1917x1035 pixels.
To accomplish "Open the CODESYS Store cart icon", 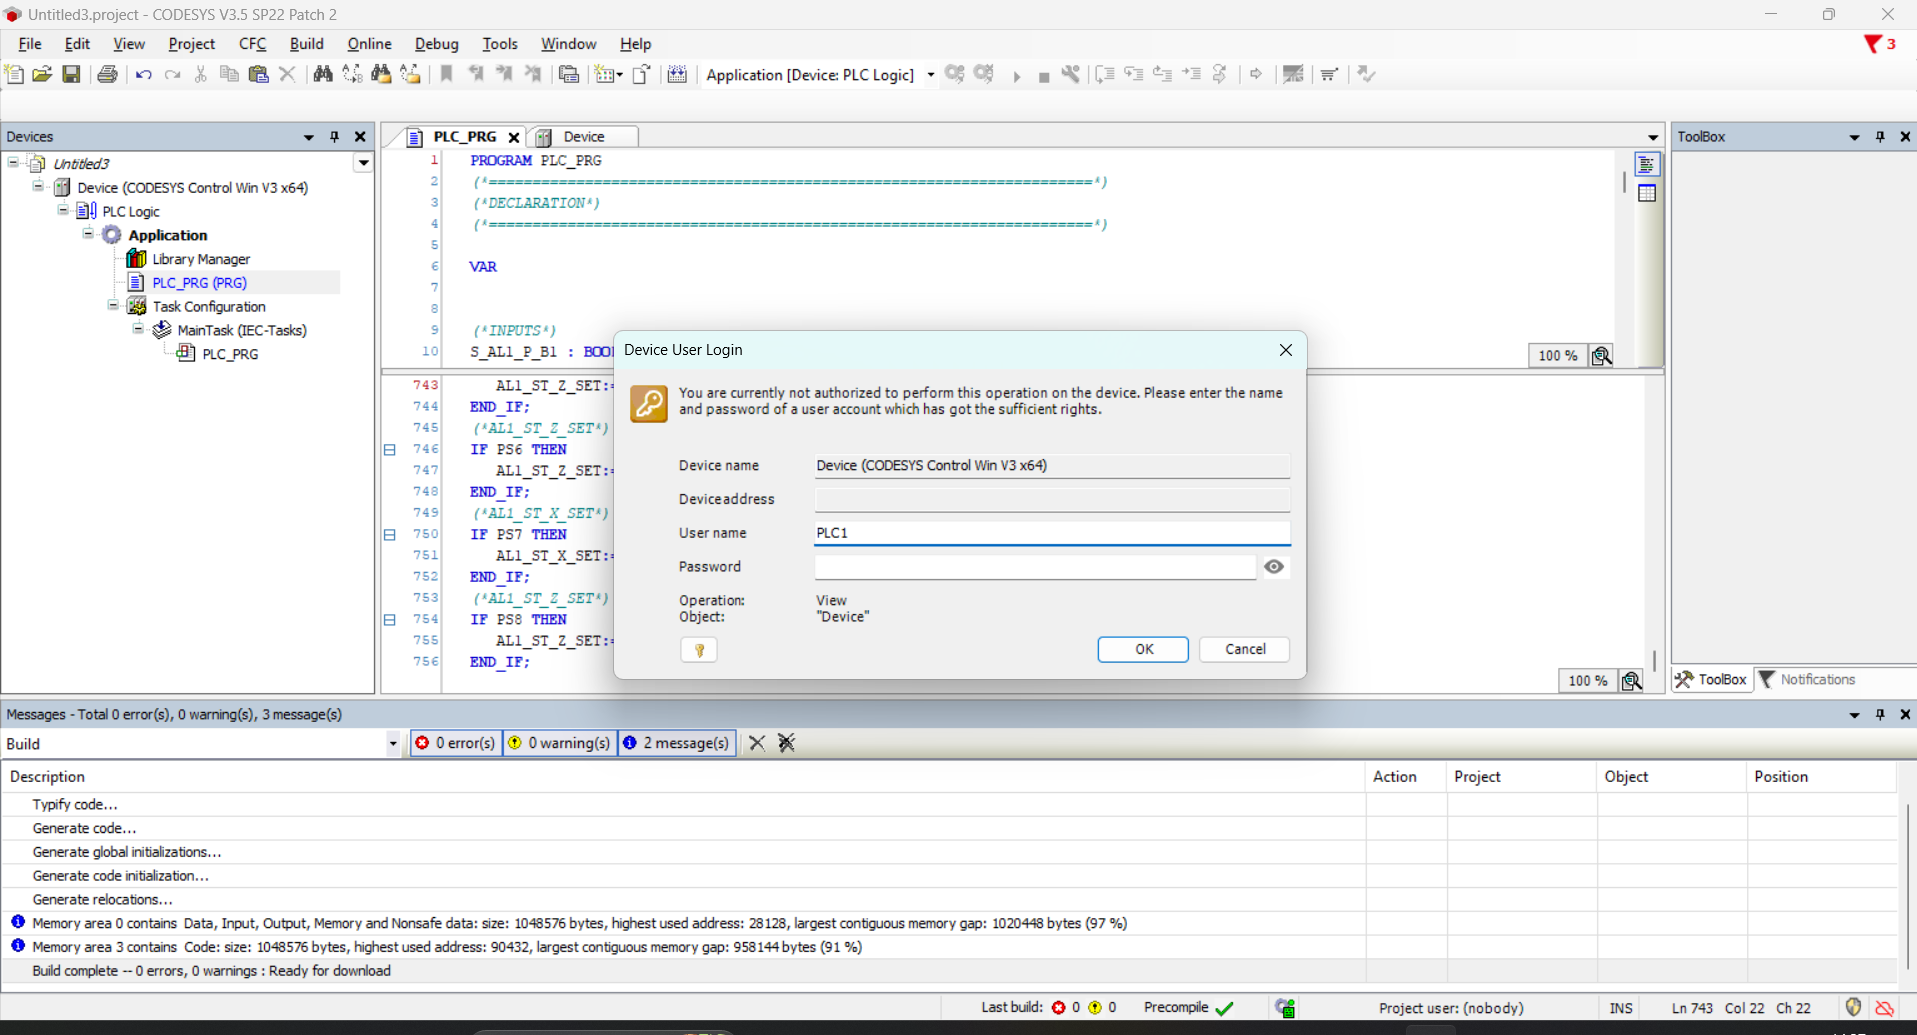I will tap(1329, 74).
